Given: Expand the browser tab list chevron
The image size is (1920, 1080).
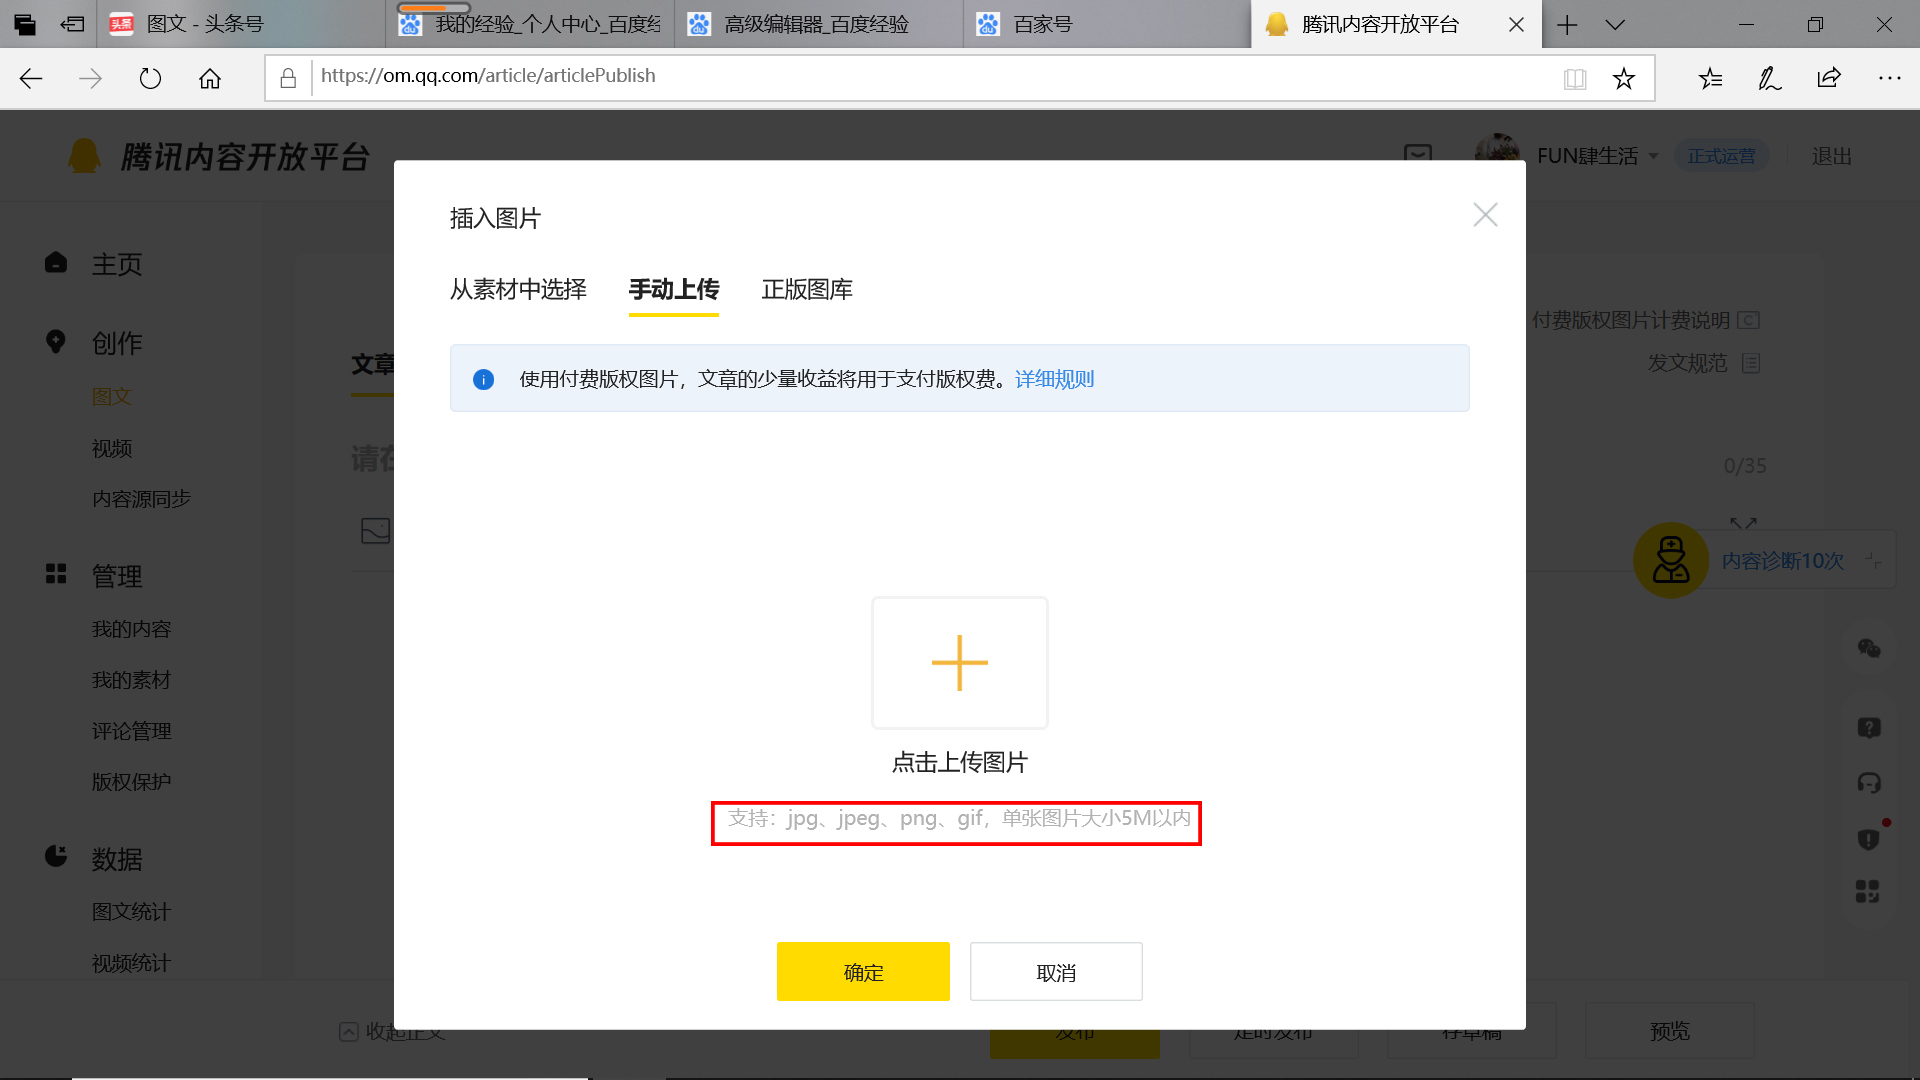Looking at the screenshot, I should 1615,24.
